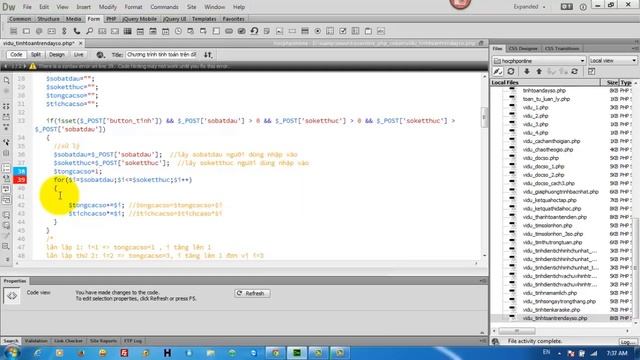Image resolution: width=640 pixels, height=360 pixels.
Task: Insert a Radio Button form element
Action: 318,31
